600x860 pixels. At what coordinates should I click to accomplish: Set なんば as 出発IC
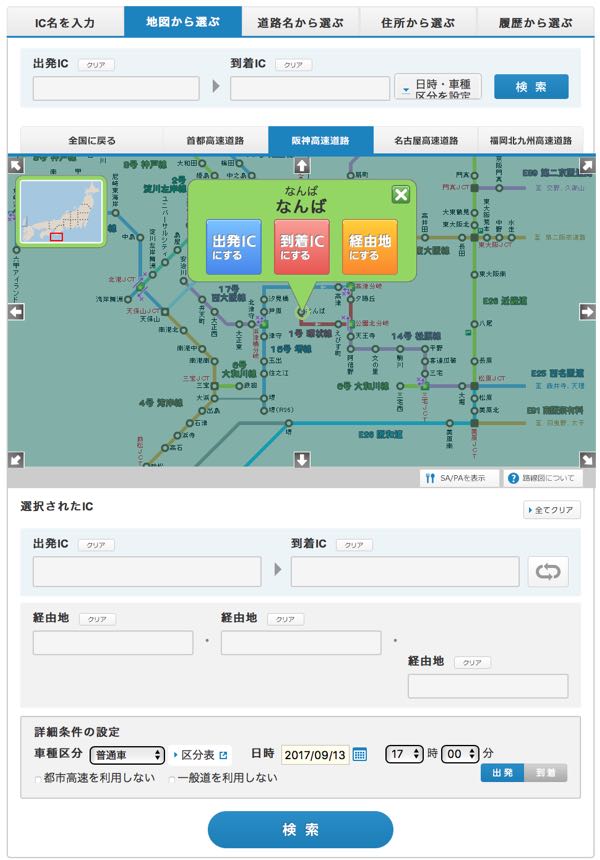234,248
